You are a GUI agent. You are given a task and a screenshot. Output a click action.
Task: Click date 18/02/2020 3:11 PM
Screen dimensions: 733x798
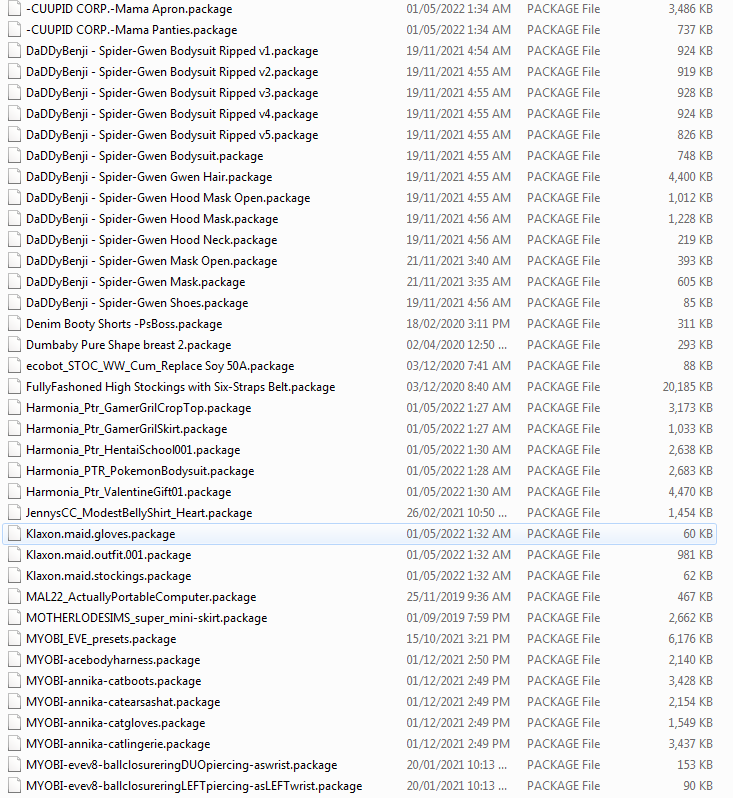458,324
